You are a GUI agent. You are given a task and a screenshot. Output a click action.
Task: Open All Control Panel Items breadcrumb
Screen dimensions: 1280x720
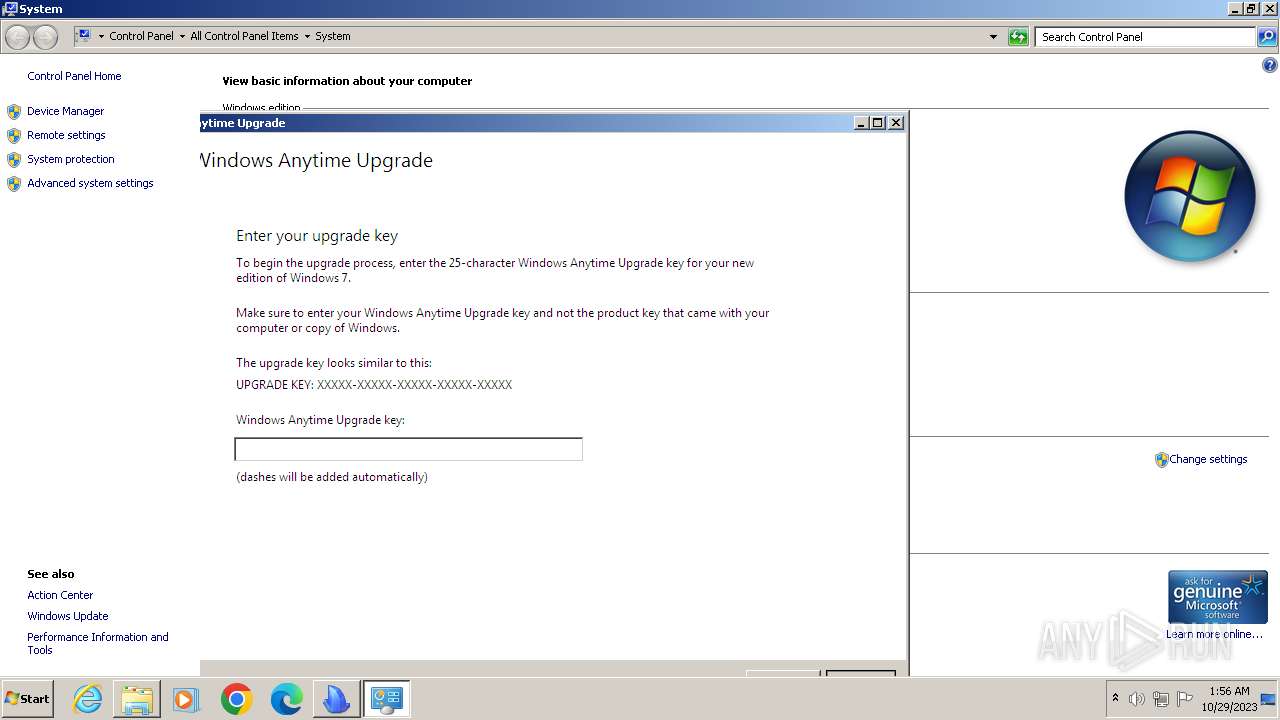[244, 36]
